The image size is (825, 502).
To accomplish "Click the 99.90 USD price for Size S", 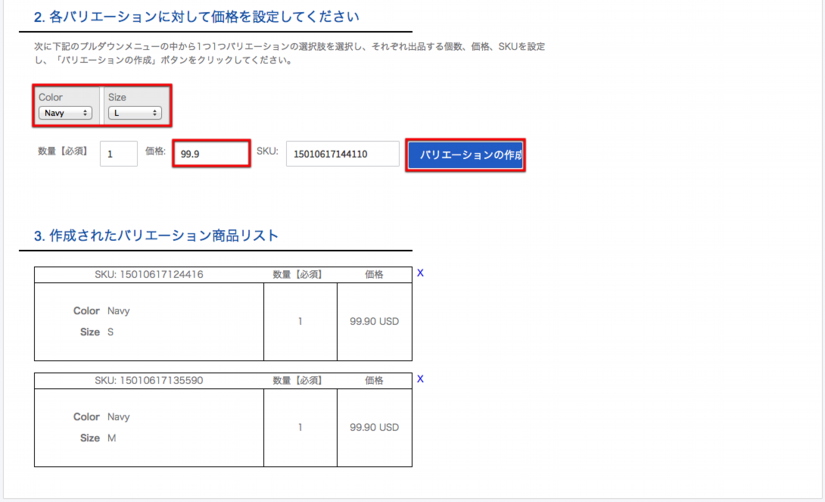I will [x=374, y=322].
